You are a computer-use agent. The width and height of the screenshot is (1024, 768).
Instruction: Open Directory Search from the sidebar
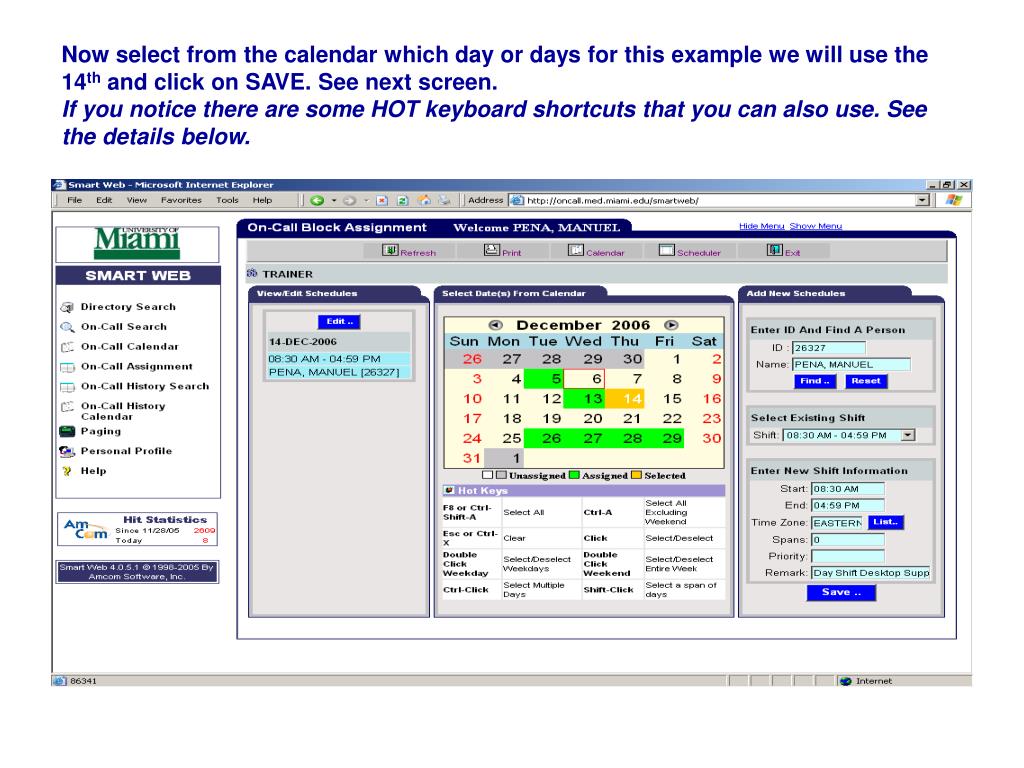point(128,307)
